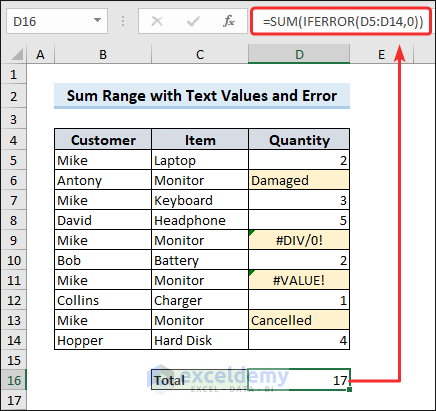Click the Cancel (X) formula icon

[156, 22]
